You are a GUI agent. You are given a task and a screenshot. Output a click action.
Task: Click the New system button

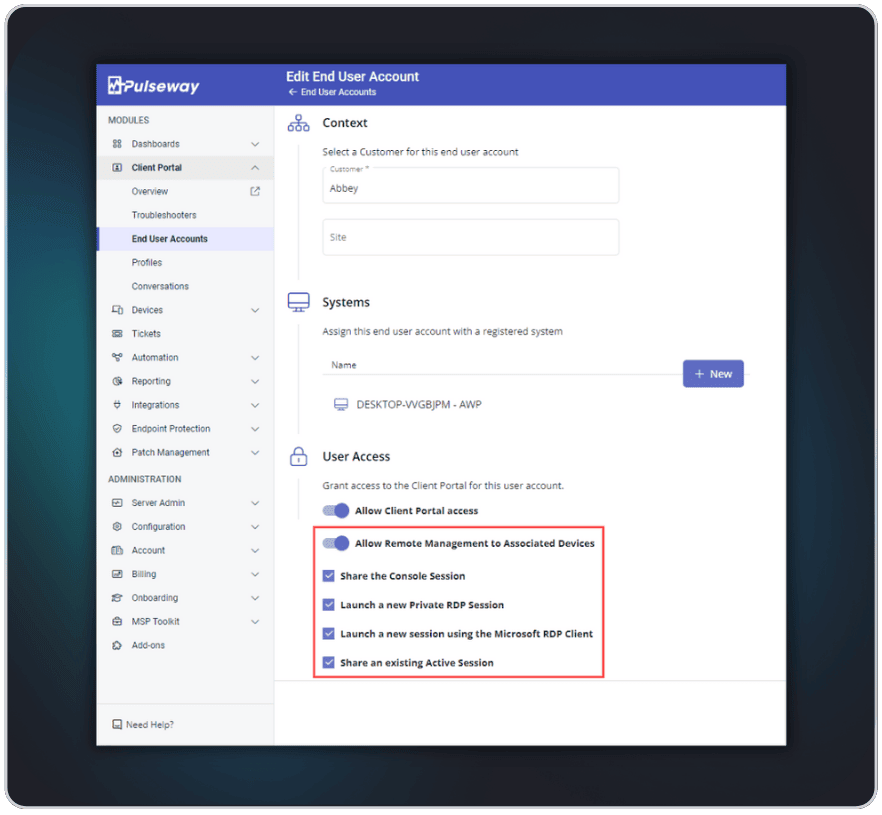point(712,373)
